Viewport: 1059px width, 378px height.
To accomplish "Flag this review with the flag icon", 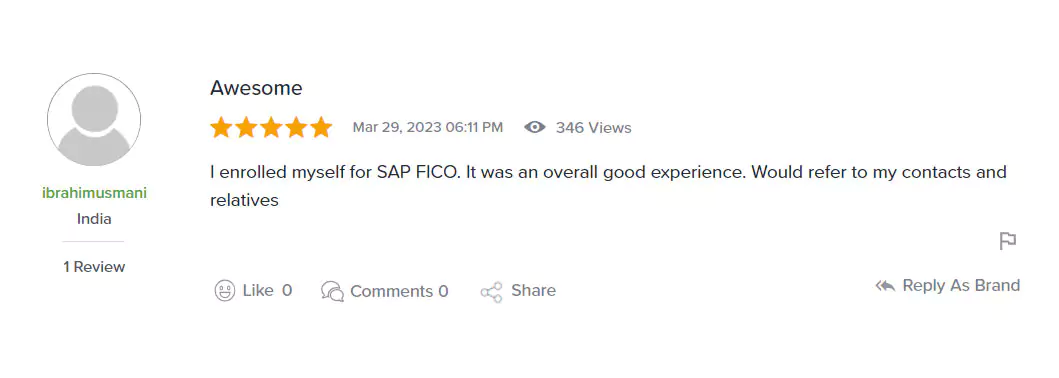I will (x=1008, y=240).
